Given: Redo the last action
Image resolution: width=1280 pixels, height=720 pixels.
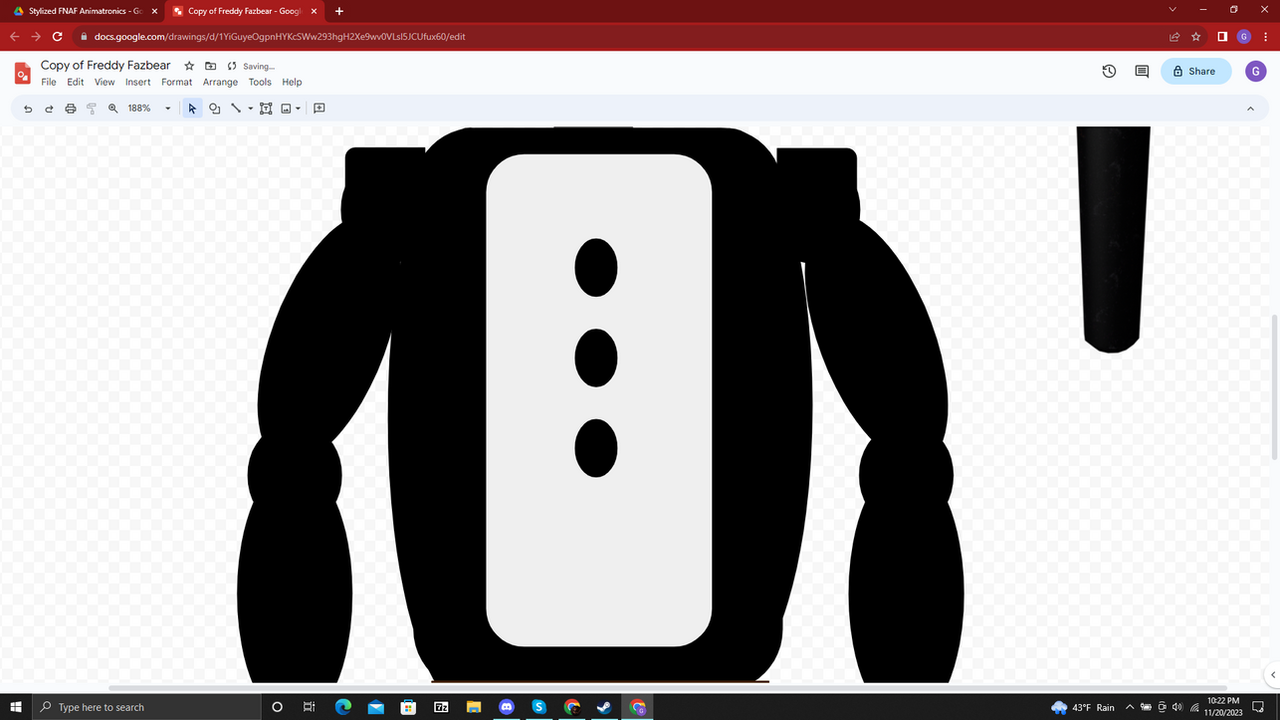Looking at the screenshot, I should point(49,108).
